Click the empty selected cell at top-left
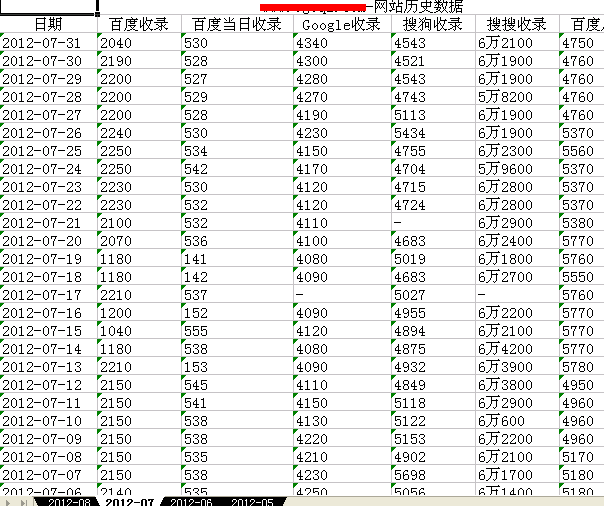This screenshot has width=604, height=506. tap(48, 6)
